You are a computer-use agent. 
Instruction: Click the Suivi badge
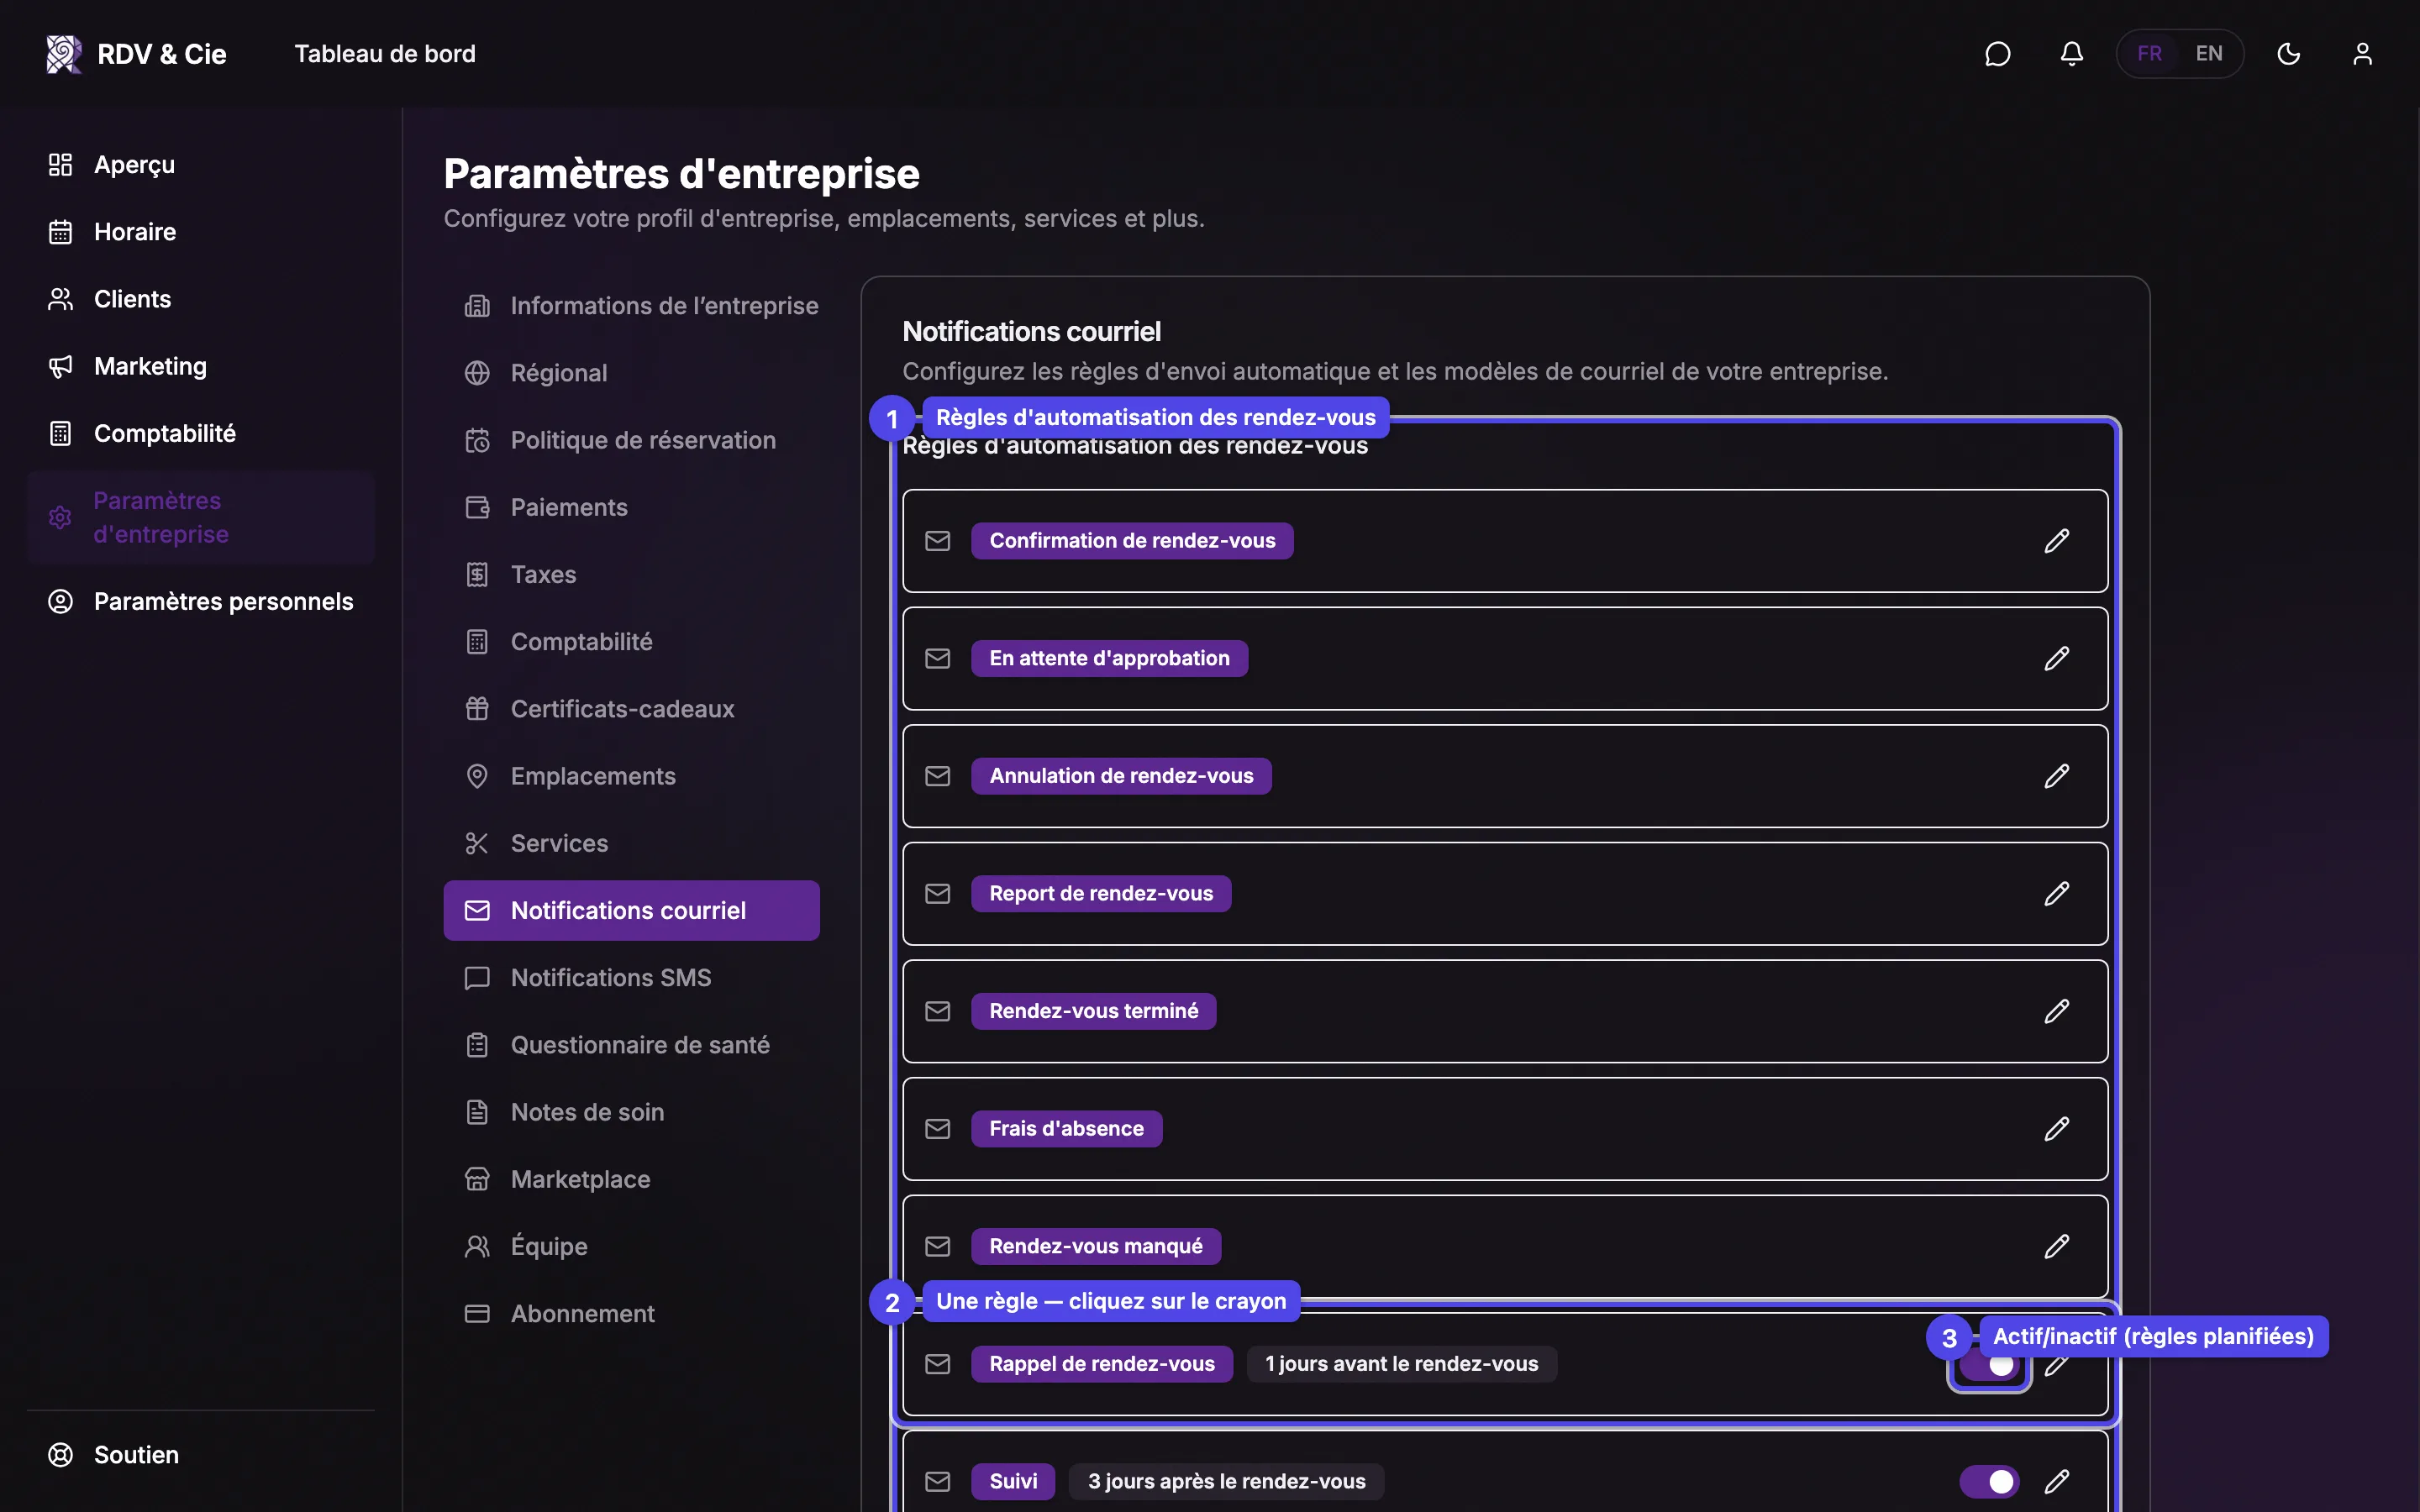click(x=1013, y=1481)
